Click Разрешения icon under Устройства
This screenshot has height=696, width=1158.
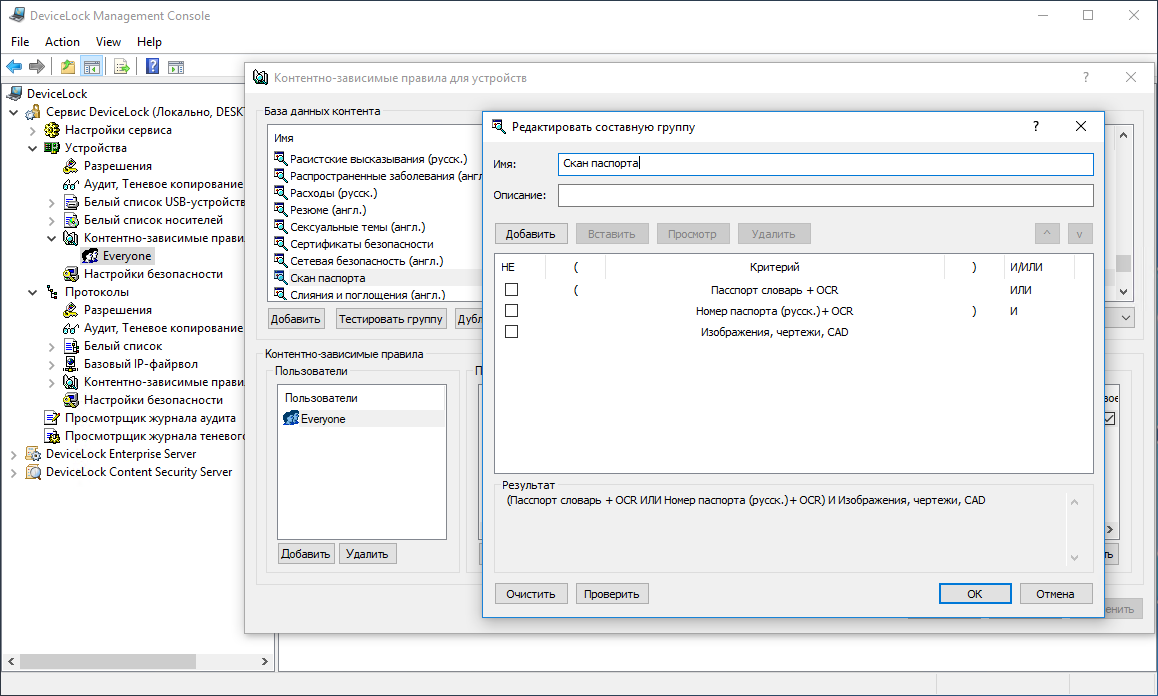pyautogui.click(x=71, y=166)
